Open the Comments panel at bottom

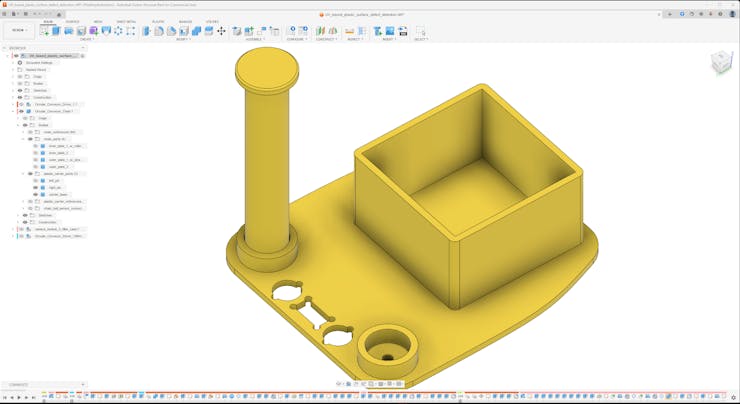tap(18, 384)
